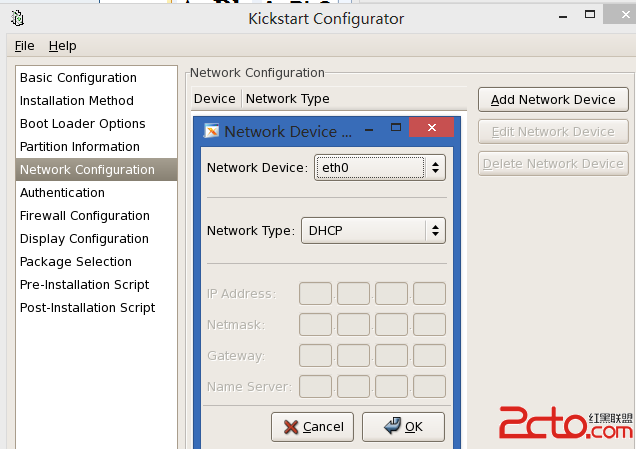
Task: Close the Network Device dialog
Action: click(432, 127)
